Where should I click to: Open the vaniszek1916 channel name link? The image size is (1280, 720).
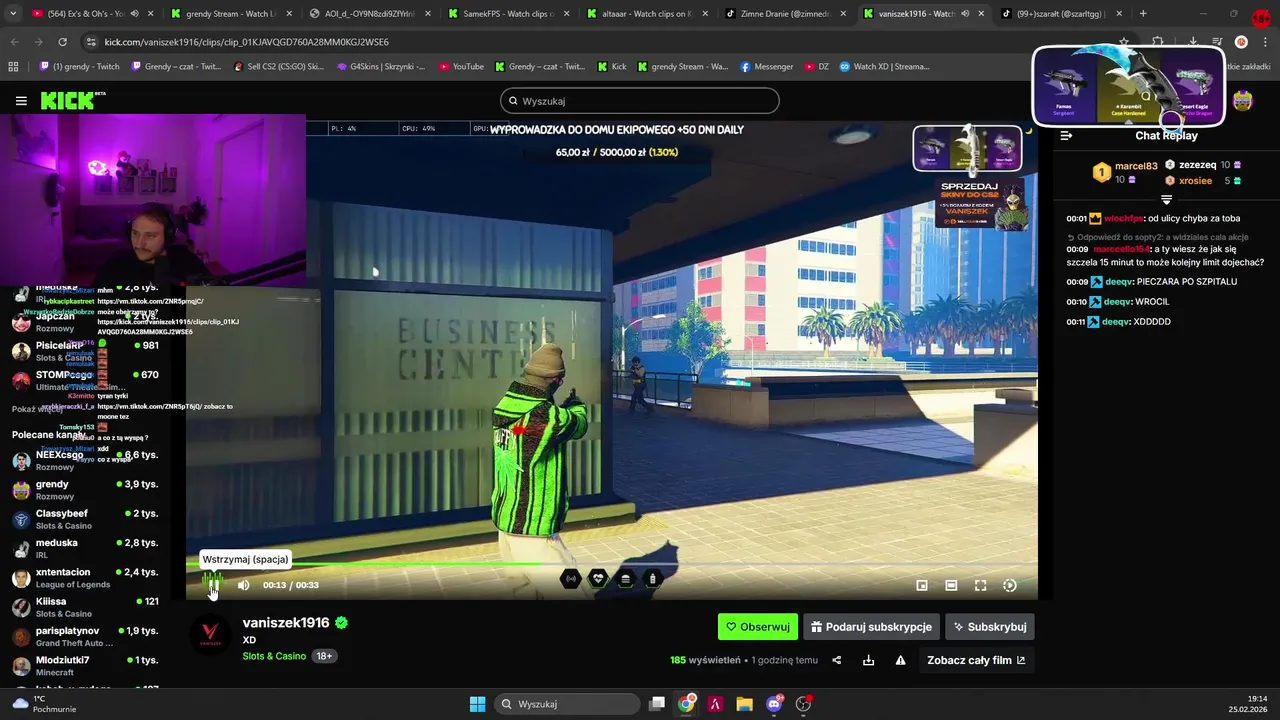click(286, 622)
